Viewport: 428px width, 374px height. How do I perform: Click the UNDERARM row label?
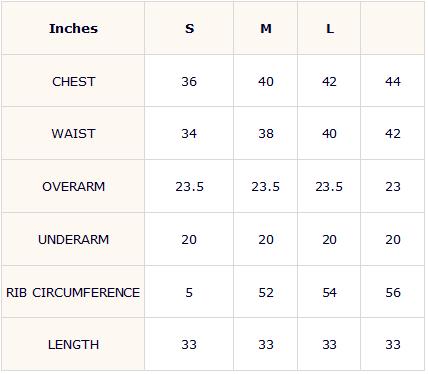click(x=73, y=239)
